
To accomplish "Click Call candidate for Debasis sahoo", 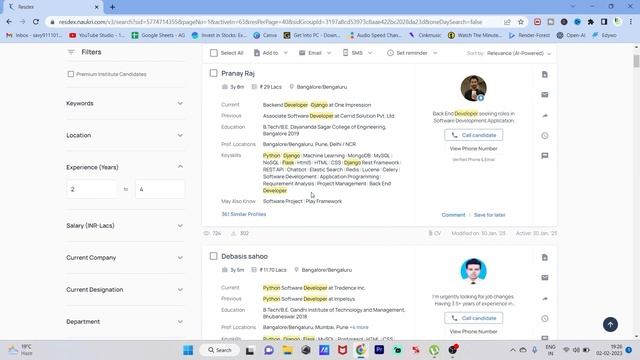I will tap(473, 318).
